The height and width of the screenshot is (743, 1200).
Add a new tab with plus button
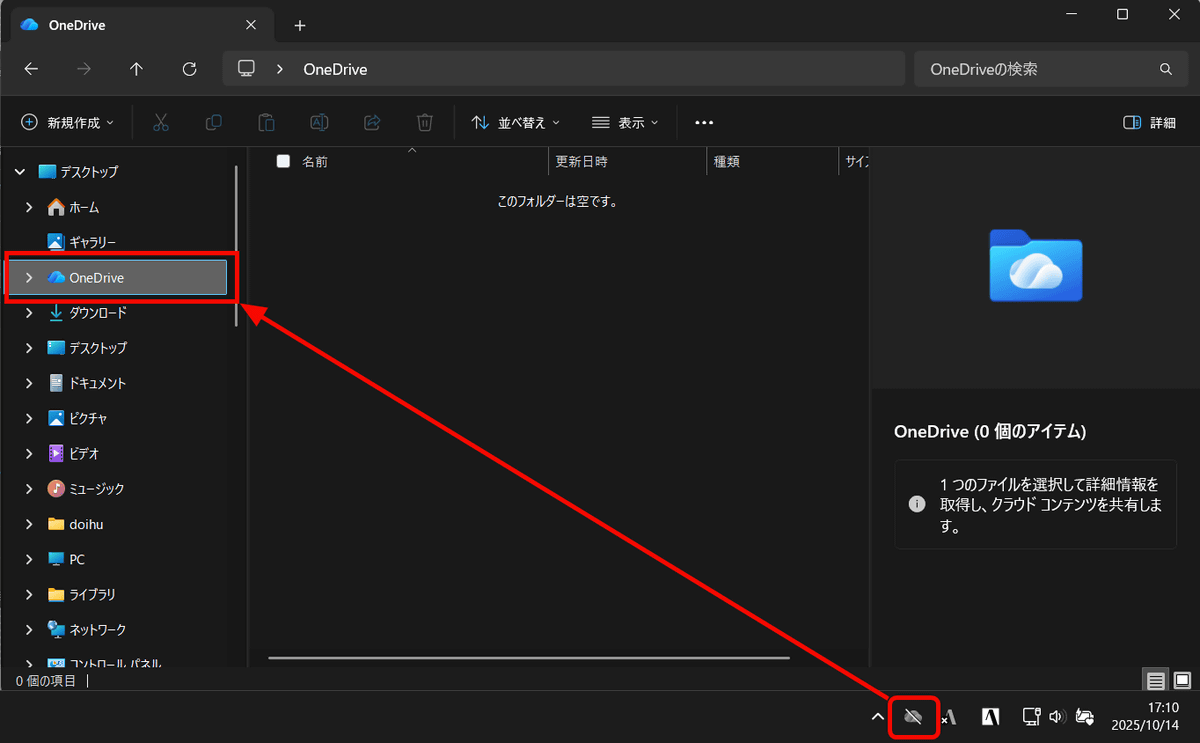pos(300,25)
